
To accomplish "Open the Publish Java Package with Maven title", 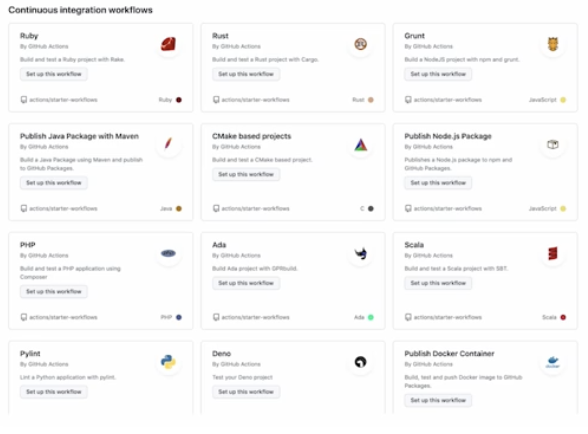I will 79,136.
